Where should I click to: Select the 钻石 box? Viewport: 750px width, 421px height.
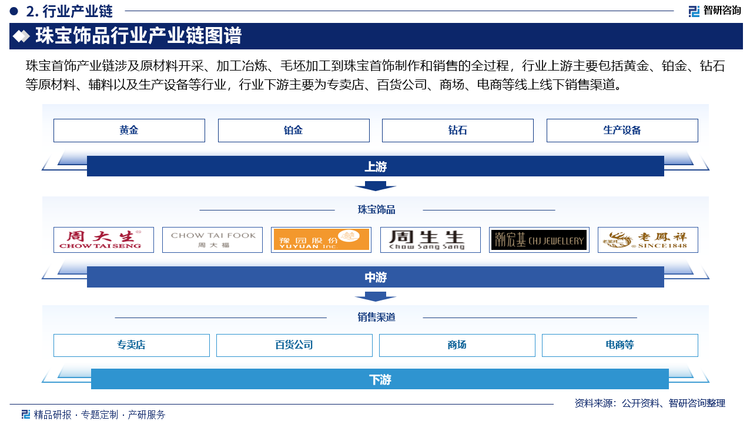click(458, 130)
